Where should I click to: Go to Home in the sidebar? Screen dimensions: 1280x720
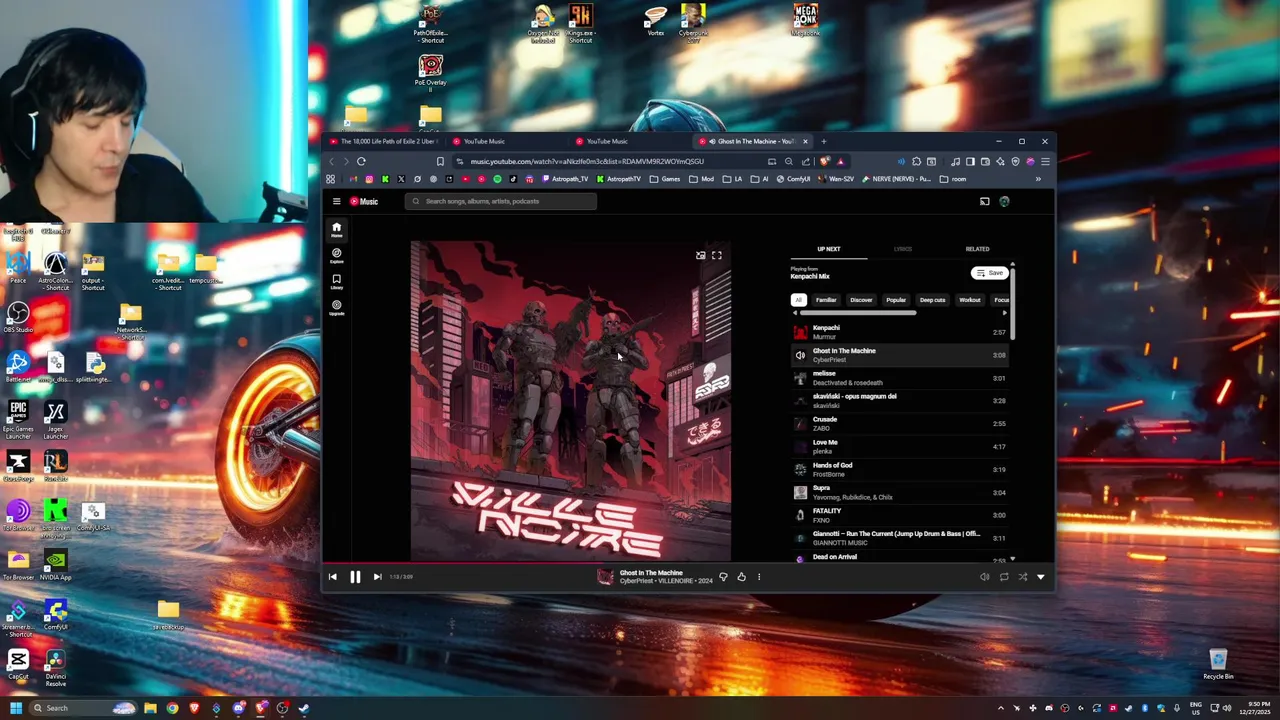click(336, 229)
